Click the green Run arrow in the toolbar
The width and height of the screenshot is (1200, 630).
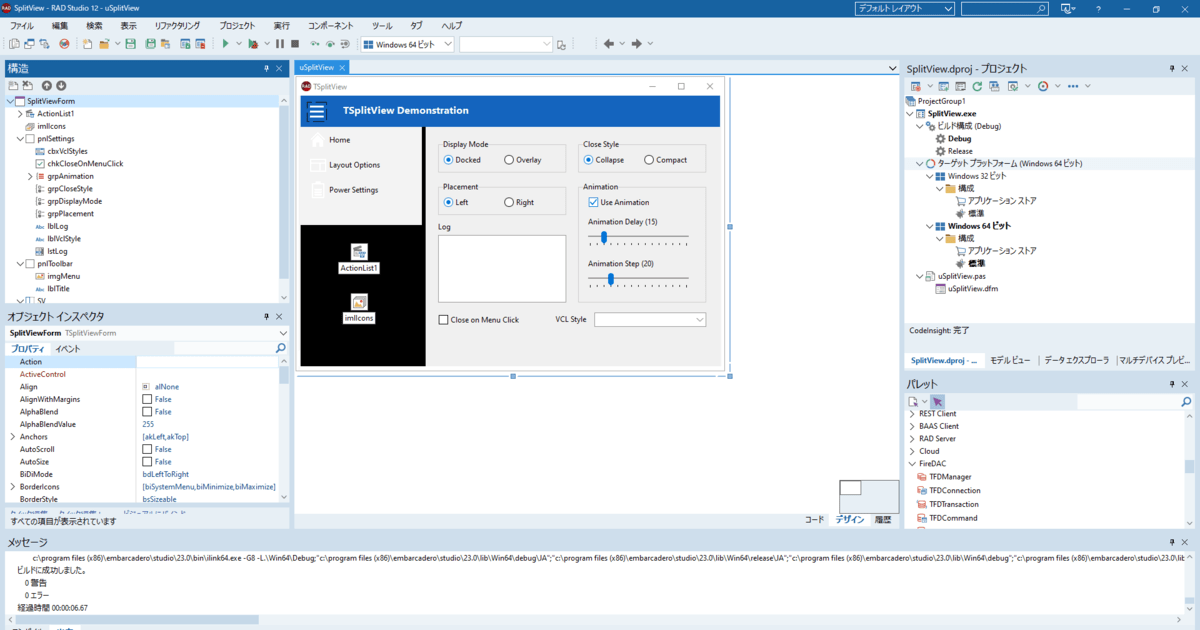226,44
